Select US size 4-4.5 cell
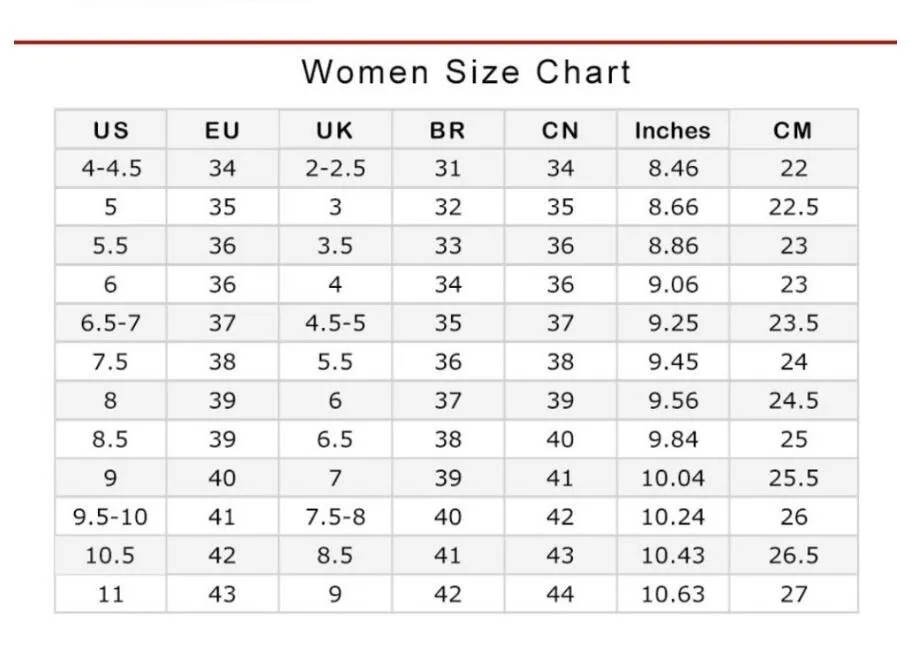 [x=111, y=168]
